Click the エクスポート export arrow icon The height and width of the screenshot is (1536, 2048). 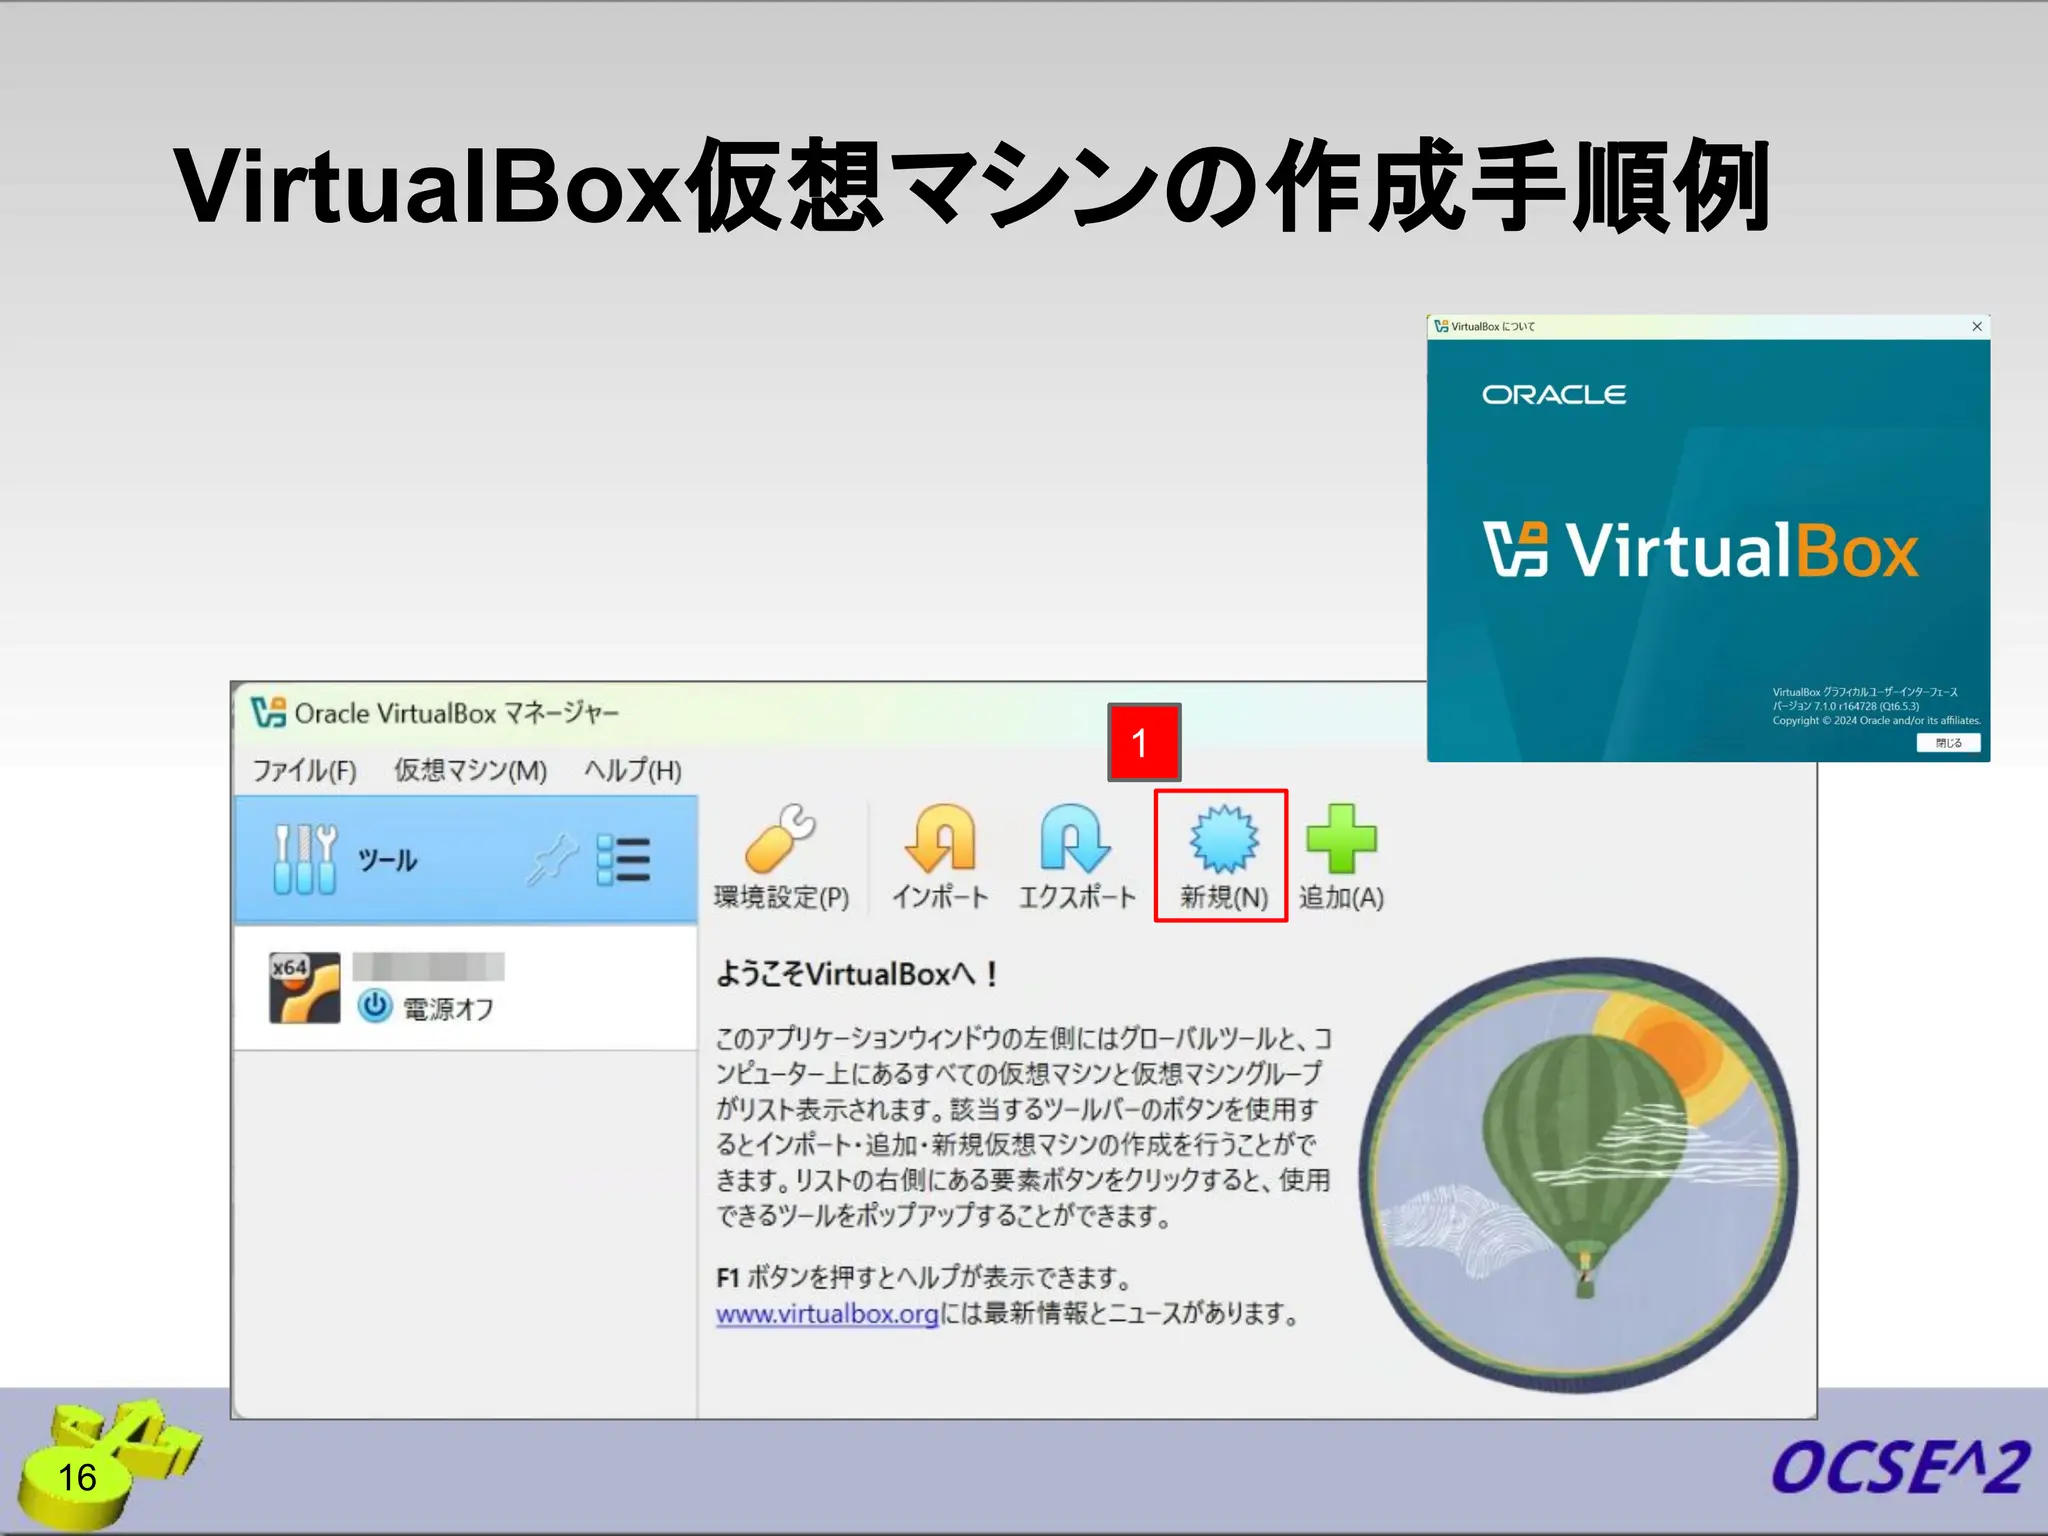[1075, 838]
